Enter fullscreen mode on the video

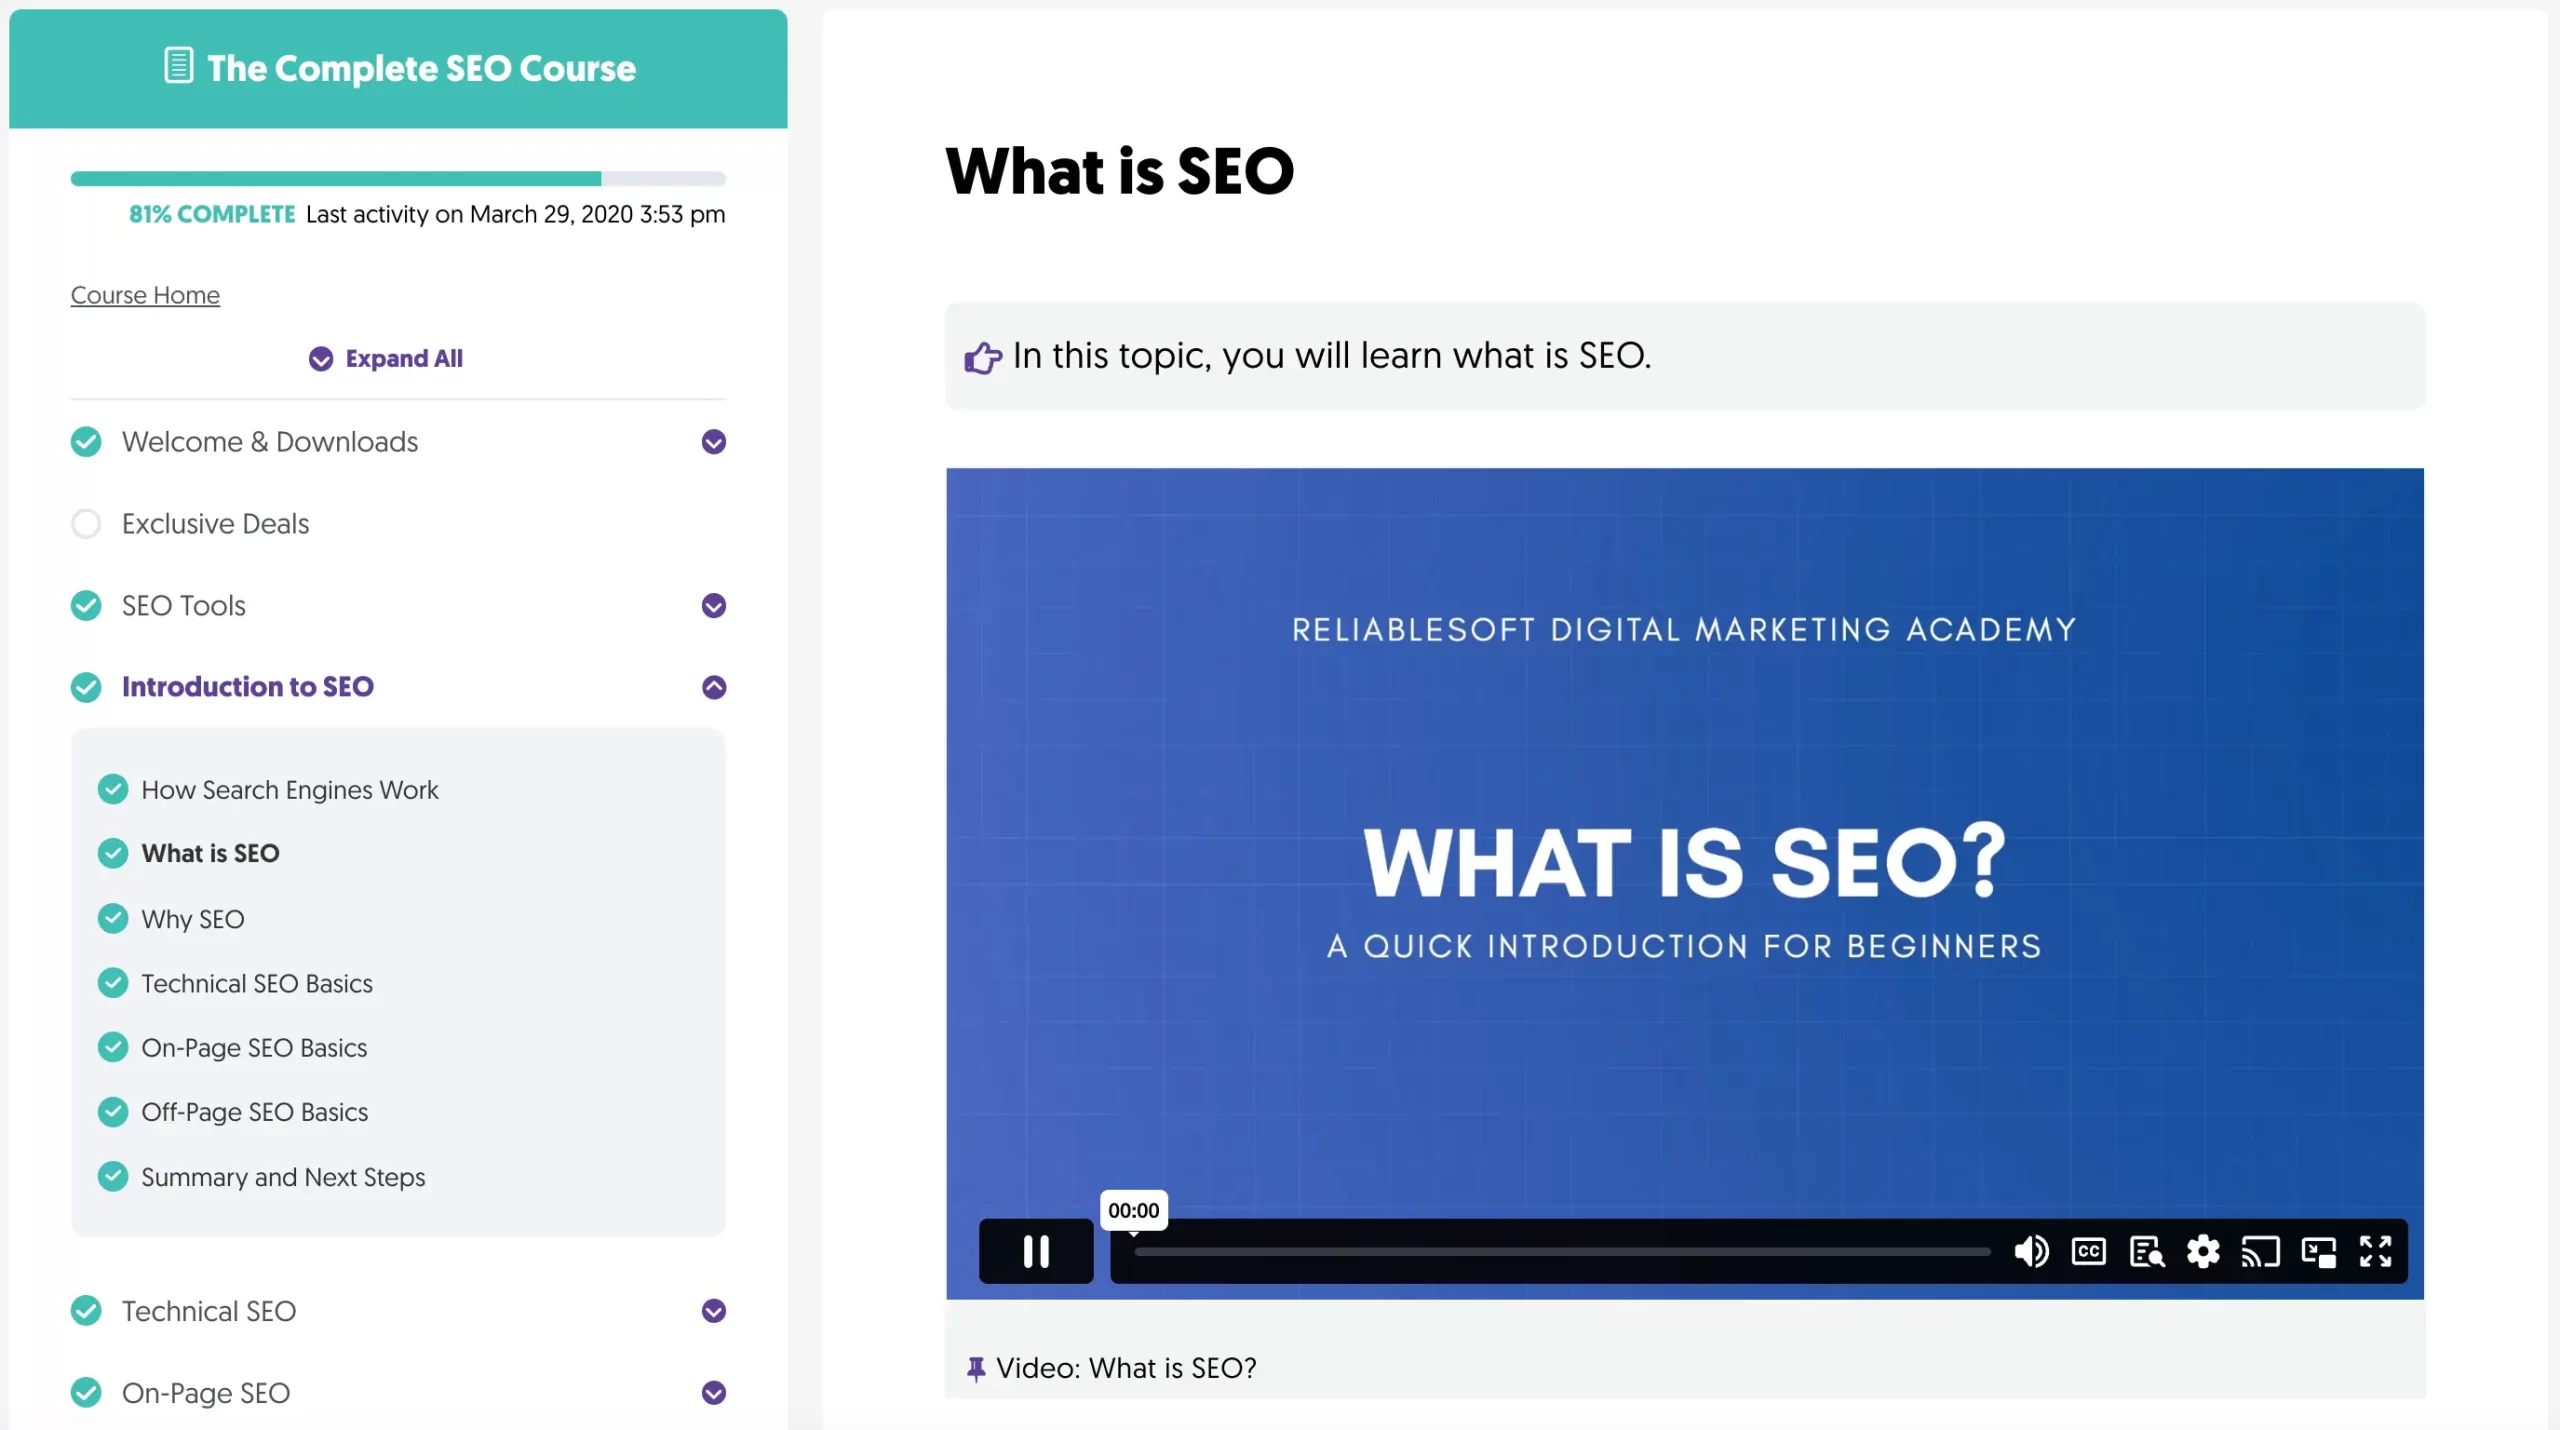point(2375,1251)
